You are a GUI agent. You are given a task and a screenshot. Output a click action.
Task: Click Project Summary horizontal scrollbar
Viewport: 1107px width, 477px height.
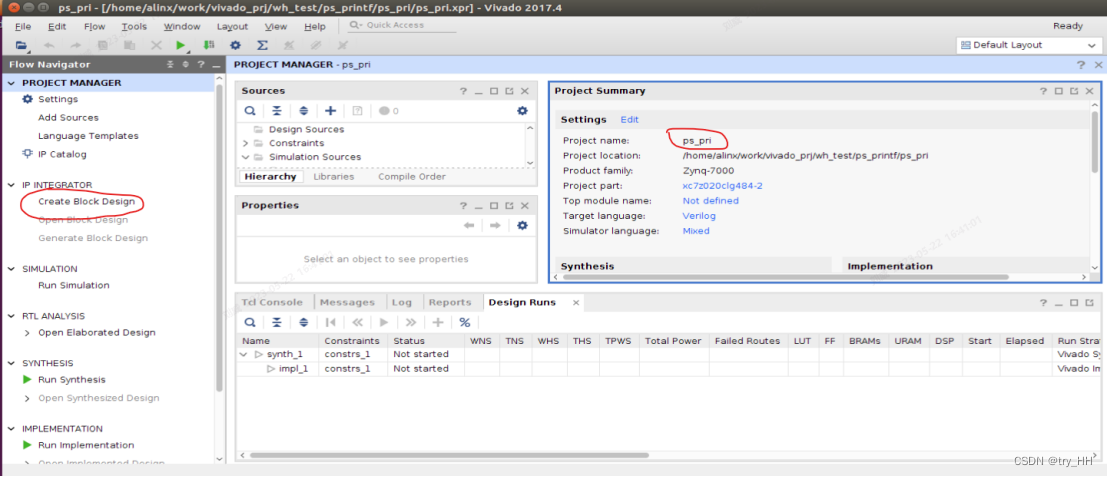(x=786, y=277)
